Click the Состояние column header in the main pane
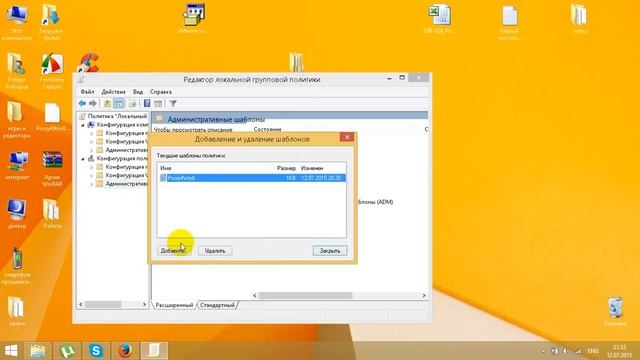The image size is (640, 360). 267,129
